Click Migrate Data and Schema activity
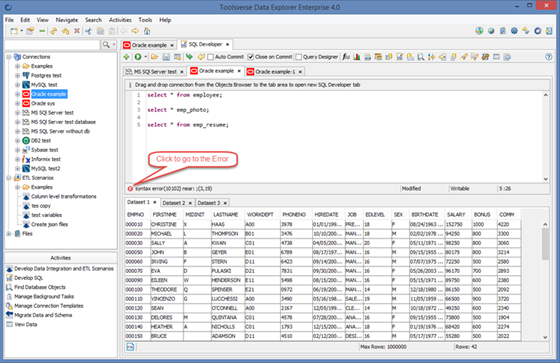This screenshot has width=560, height=363. pos(43,315)
